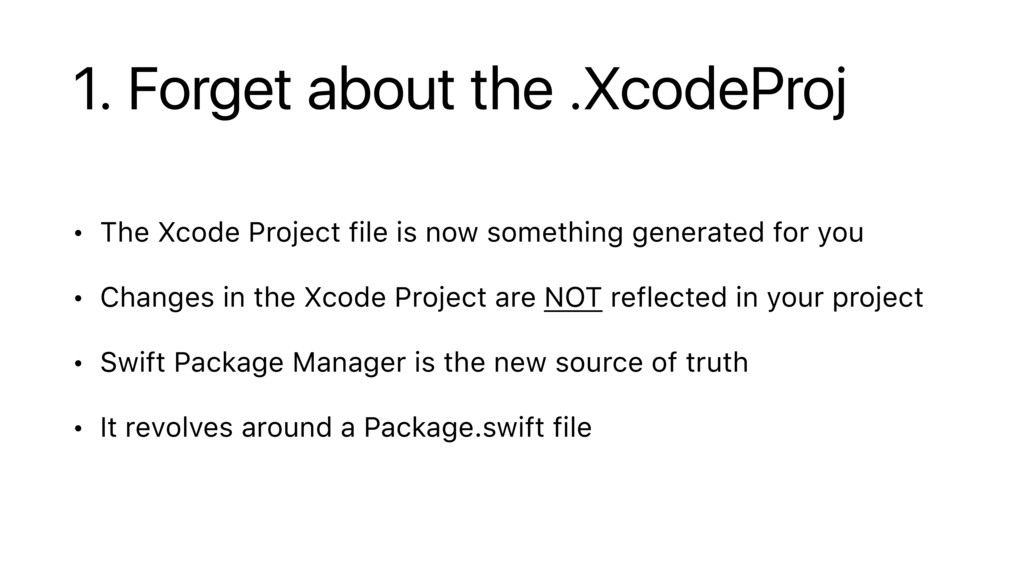This screenshot has height=576, width=1024.
Task: Click the bullet dot before "The Xcode Project"
Action: [76, 235]
